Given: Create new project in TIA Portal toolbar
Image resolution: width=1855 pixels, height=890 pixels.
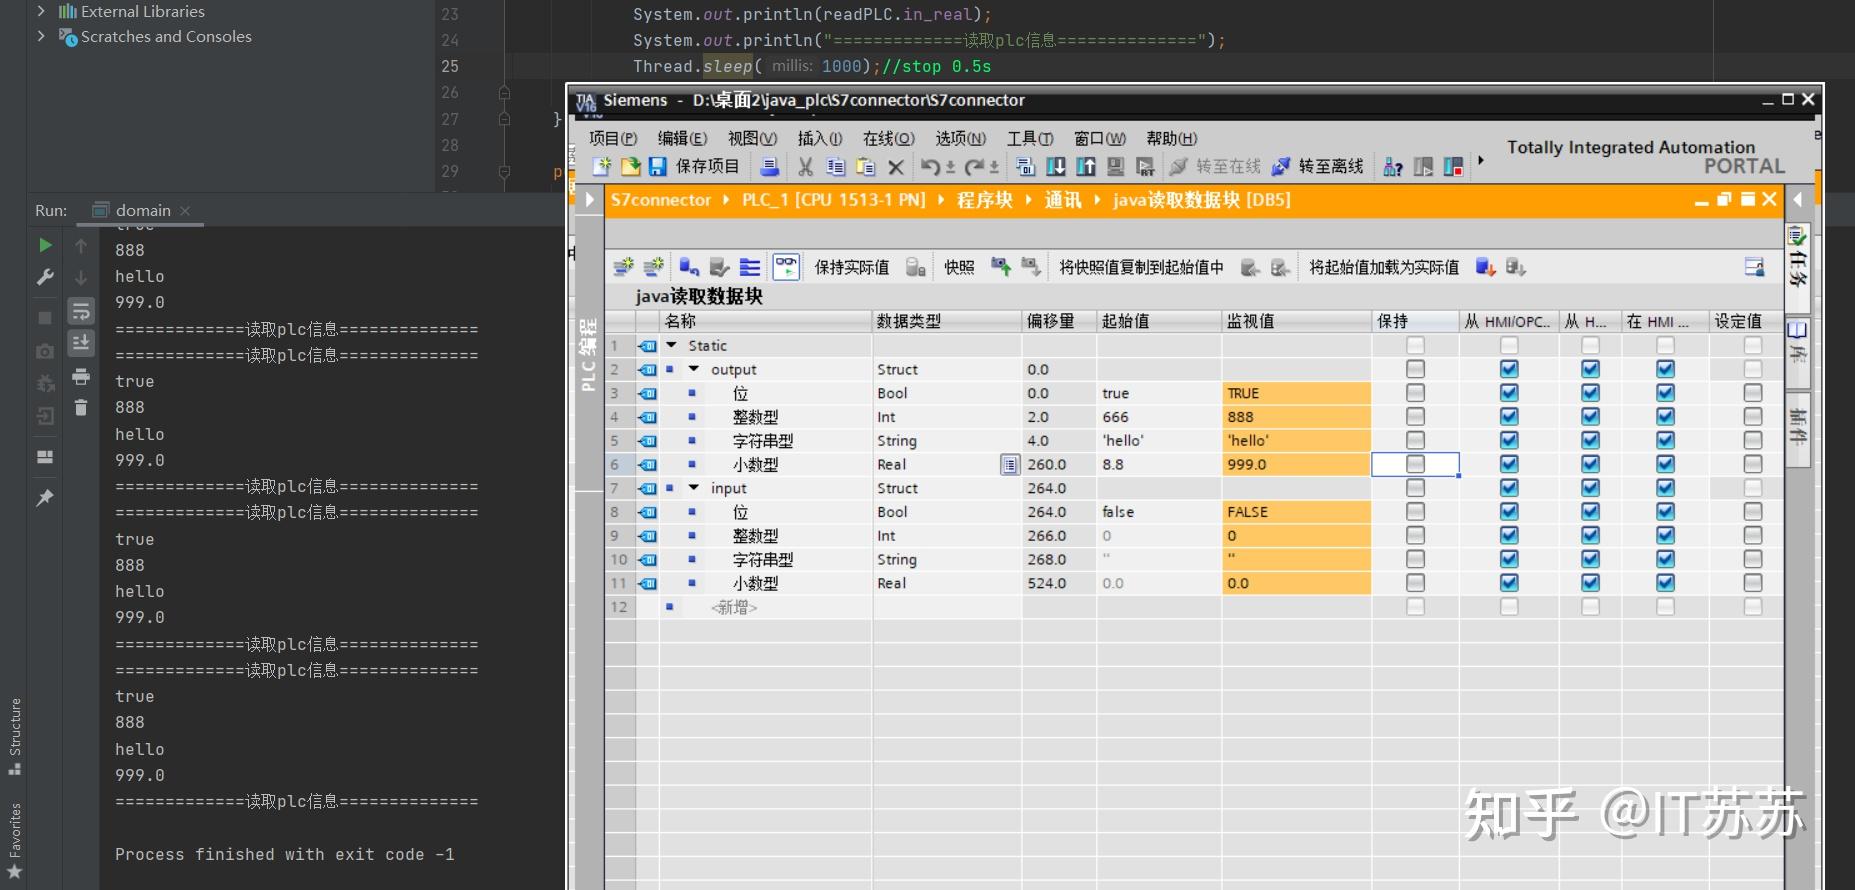Looking at the screenshot, I should (x=601, y=167).
